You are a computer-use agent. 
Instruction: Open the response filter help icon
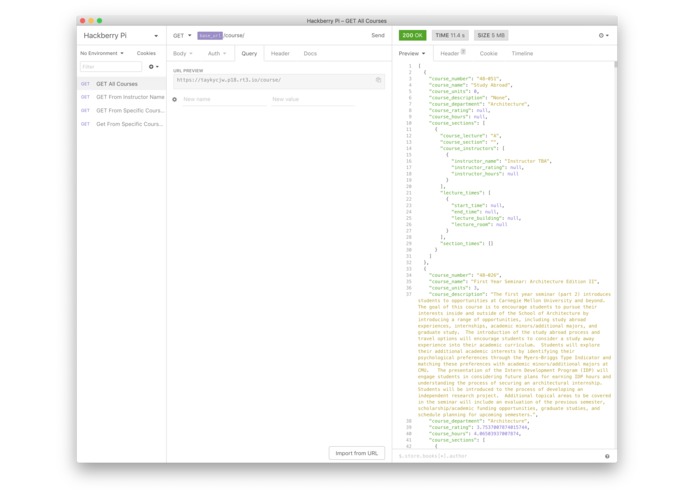click(607, 456)
